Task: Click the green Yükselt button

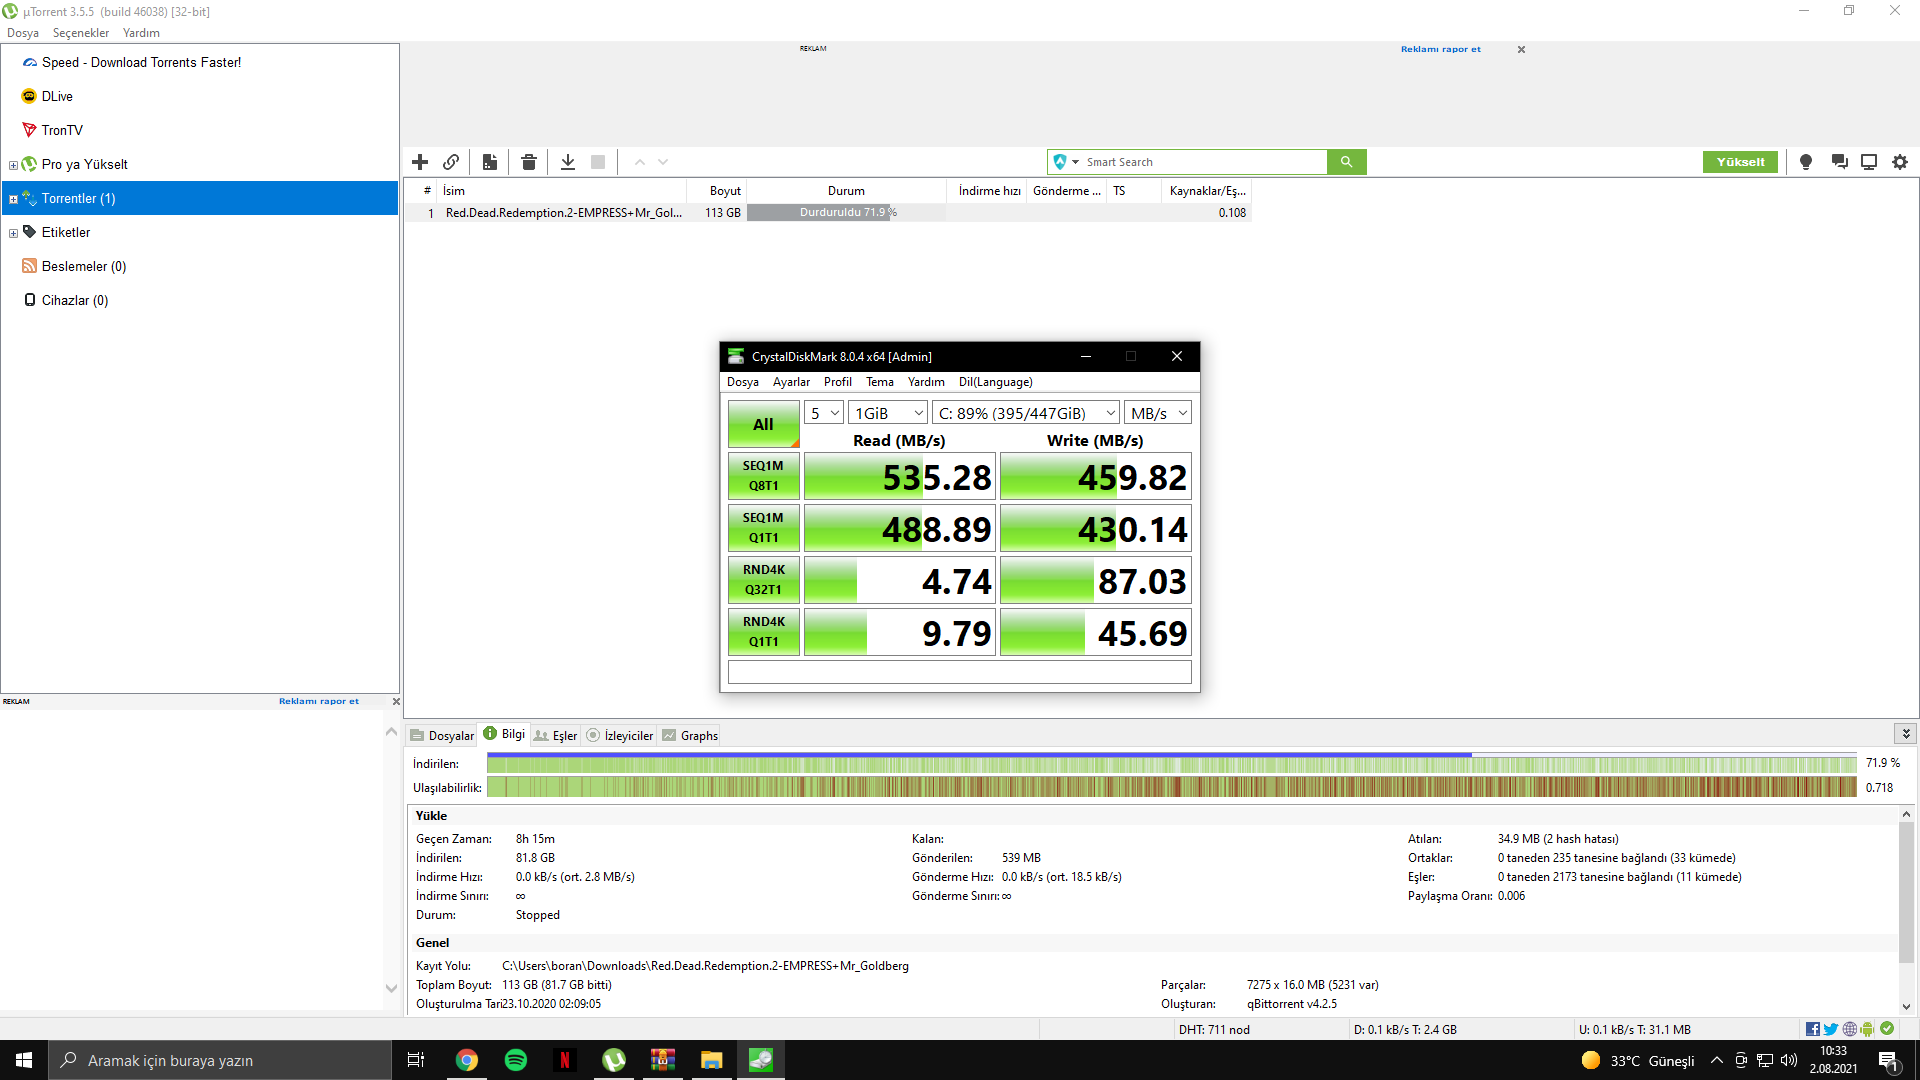Action: 1740,162
